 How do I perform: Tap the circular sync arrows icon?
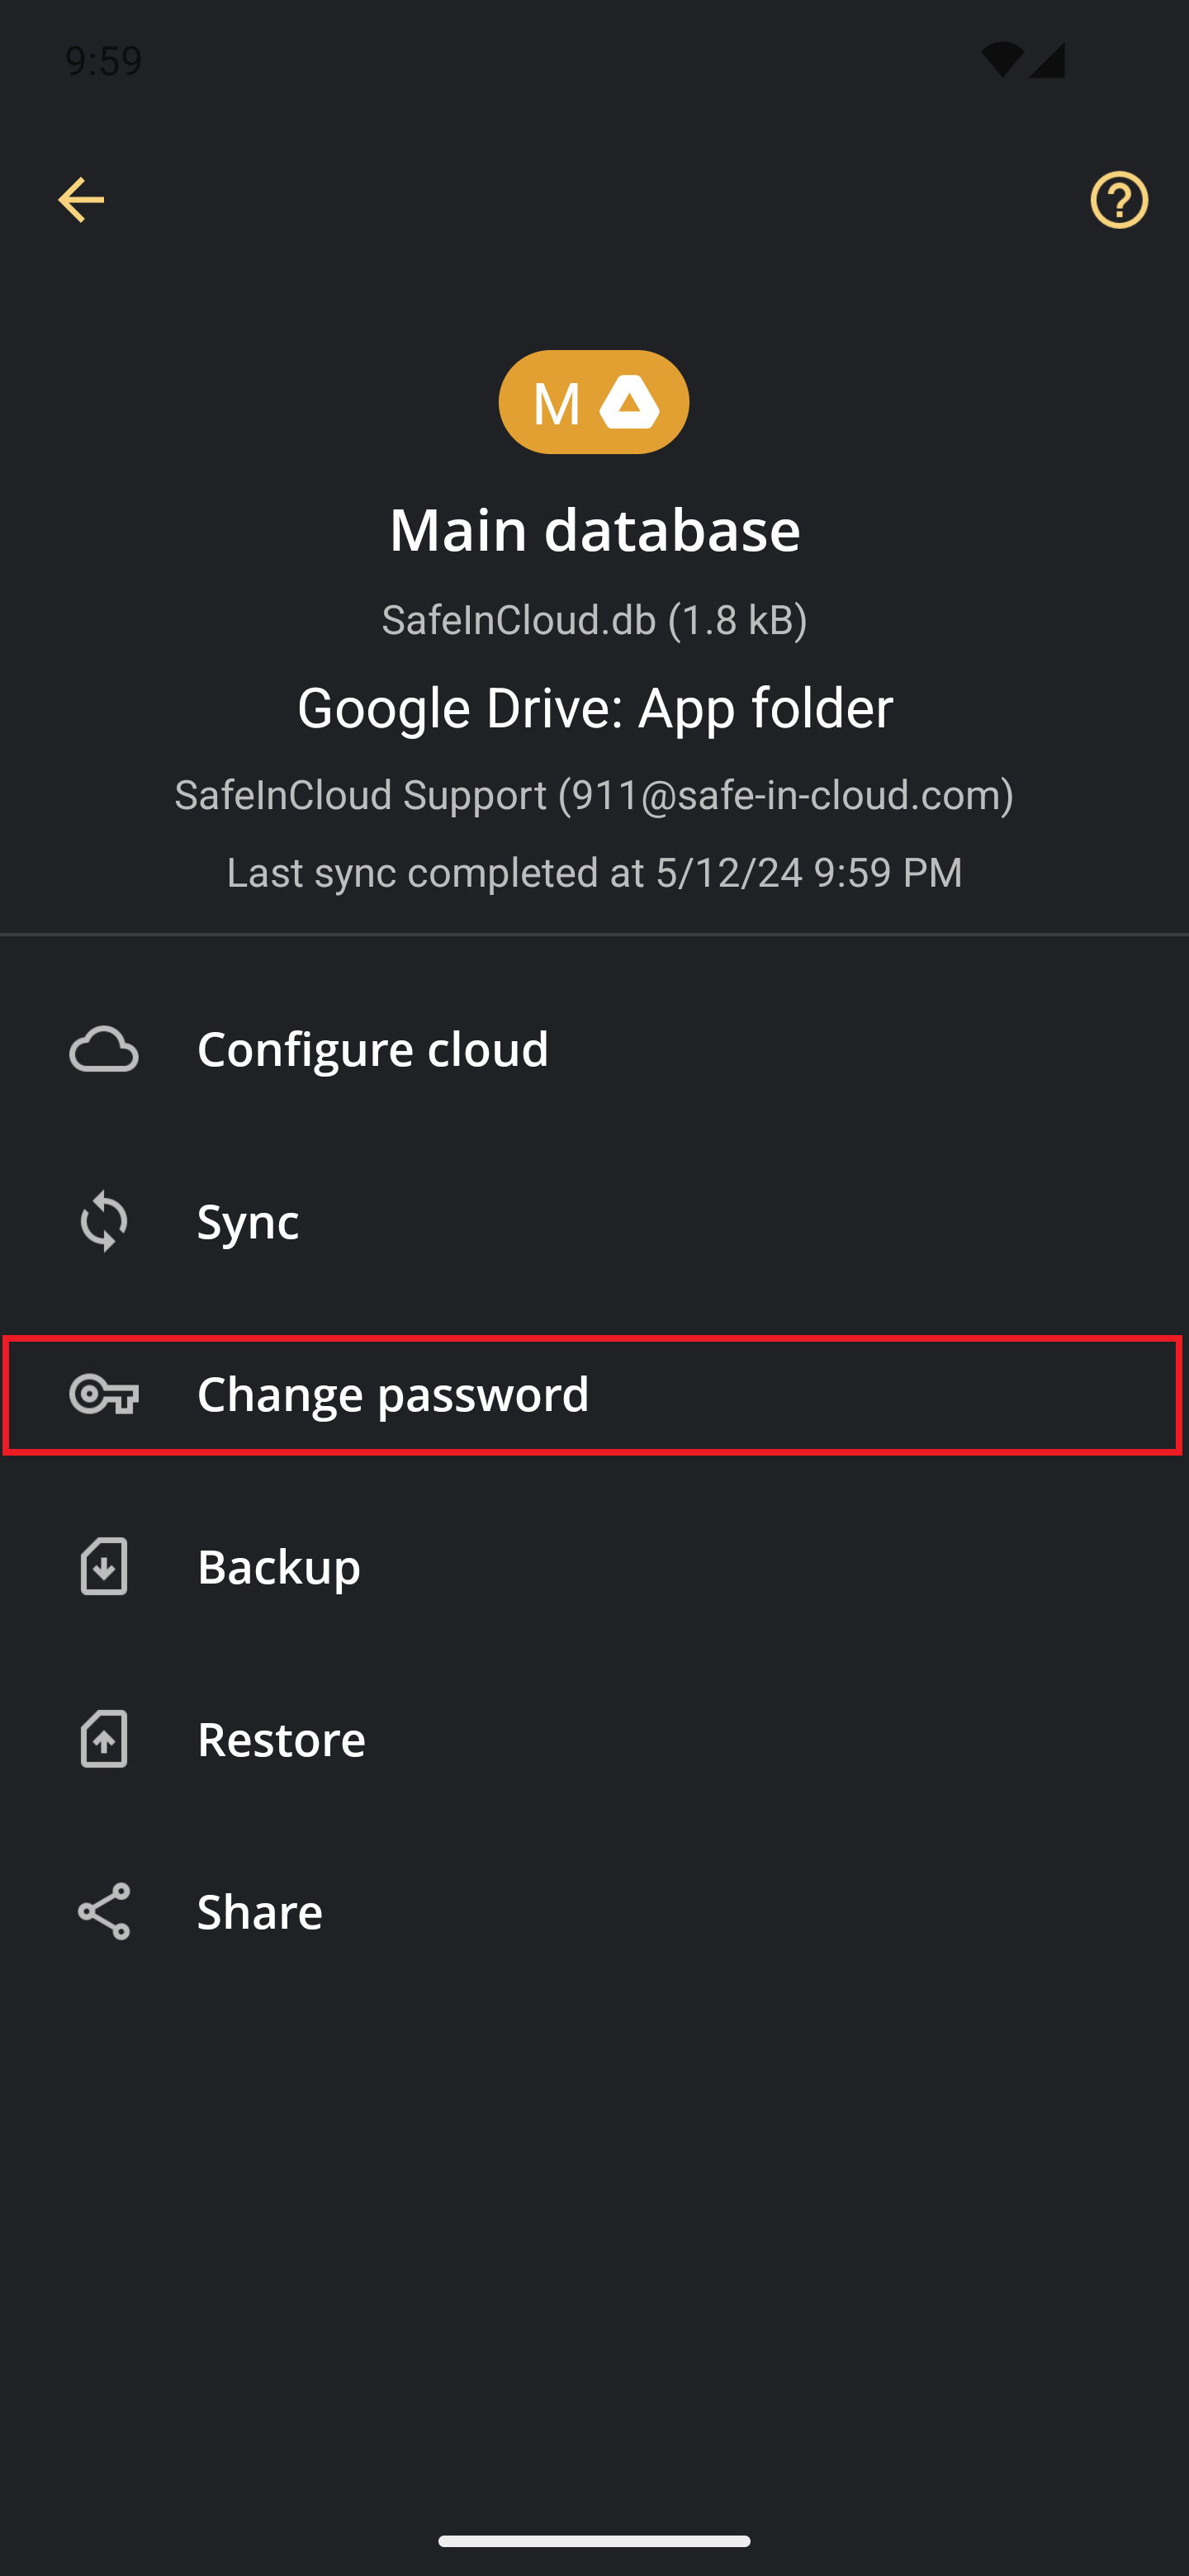click(x=104, y=1221)
